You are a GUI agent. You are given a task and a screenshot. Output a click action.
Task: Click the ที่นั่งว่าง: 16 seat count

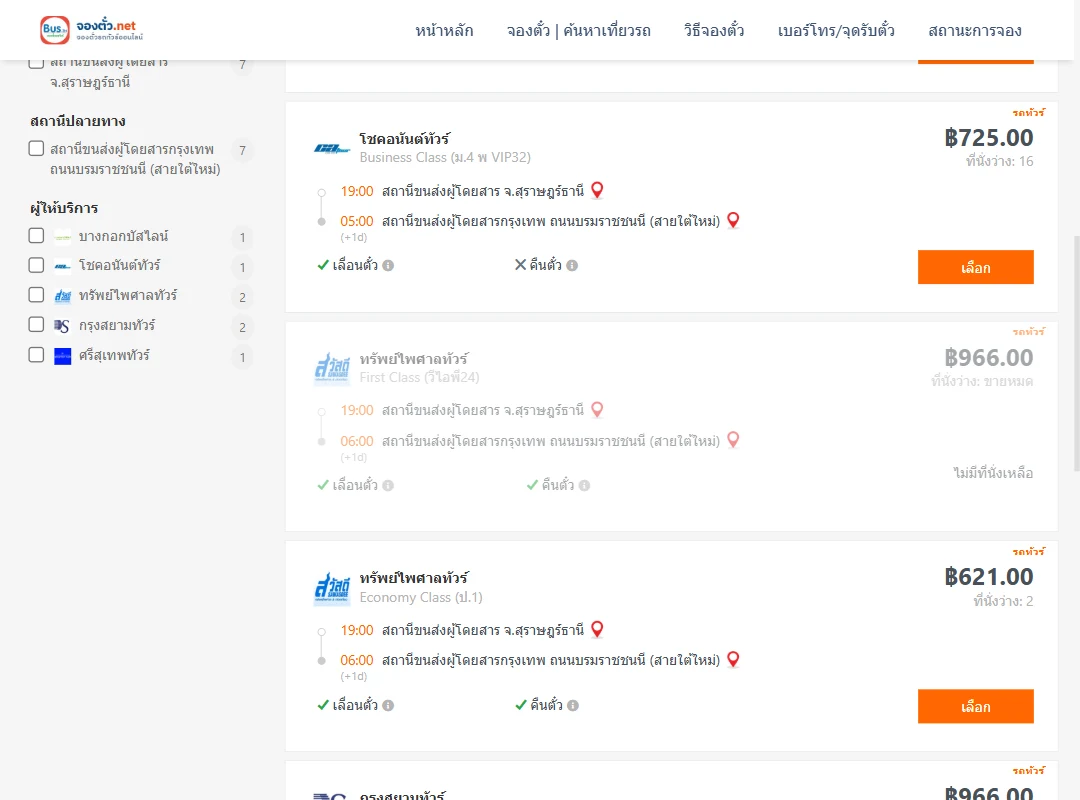click(x=999, y=161)
